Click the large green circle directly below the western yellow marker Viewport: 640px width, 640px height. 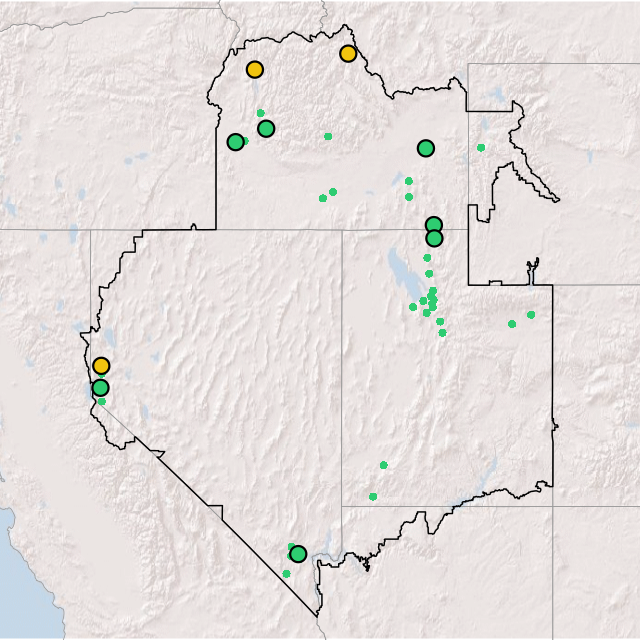100,387
